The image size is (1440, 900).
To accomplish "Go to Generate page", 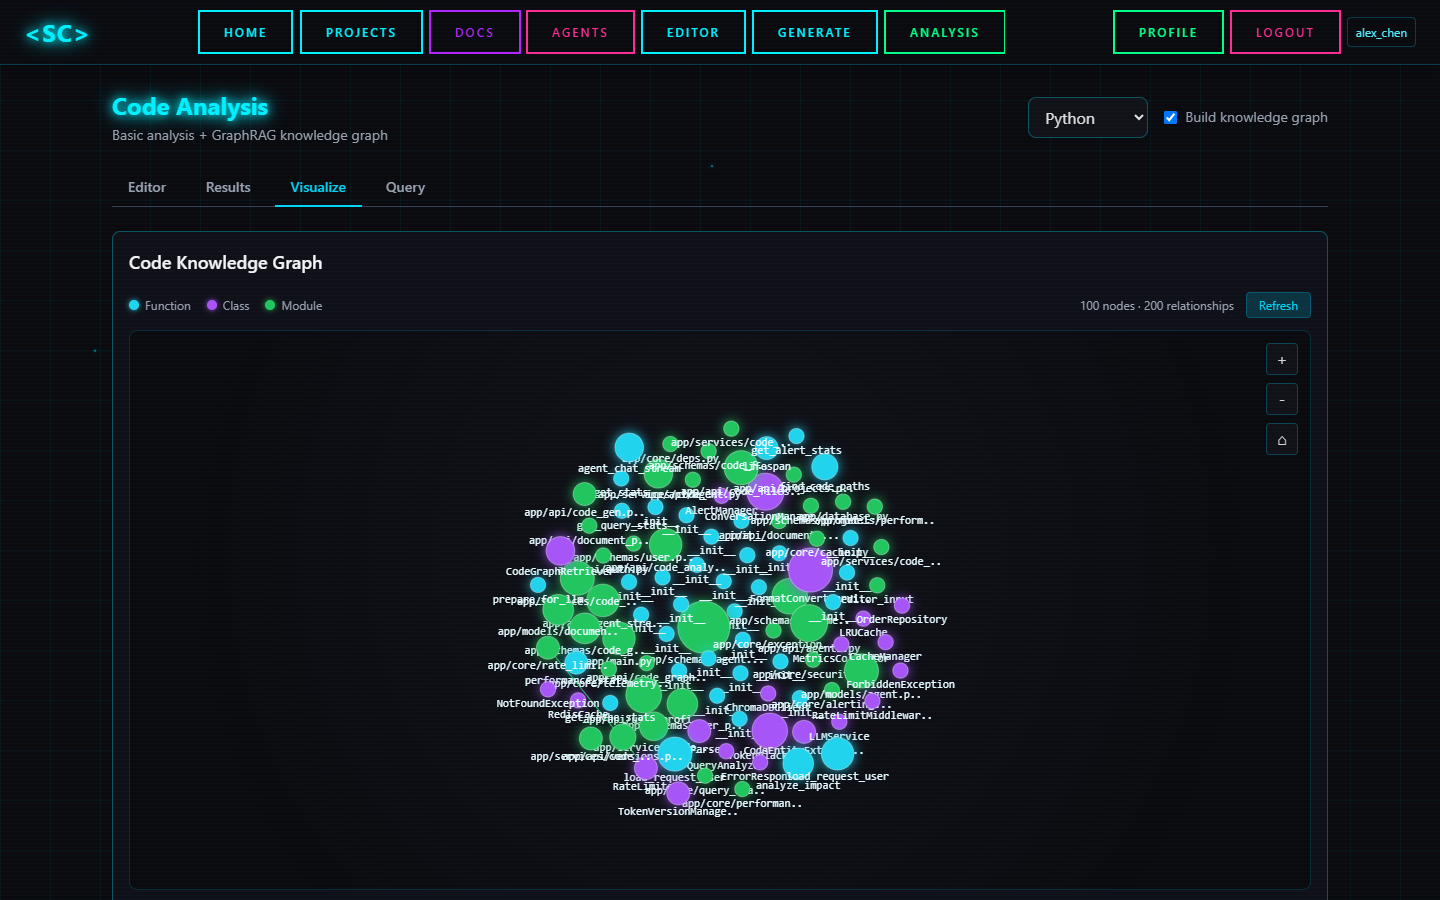I will coord(814,32).
